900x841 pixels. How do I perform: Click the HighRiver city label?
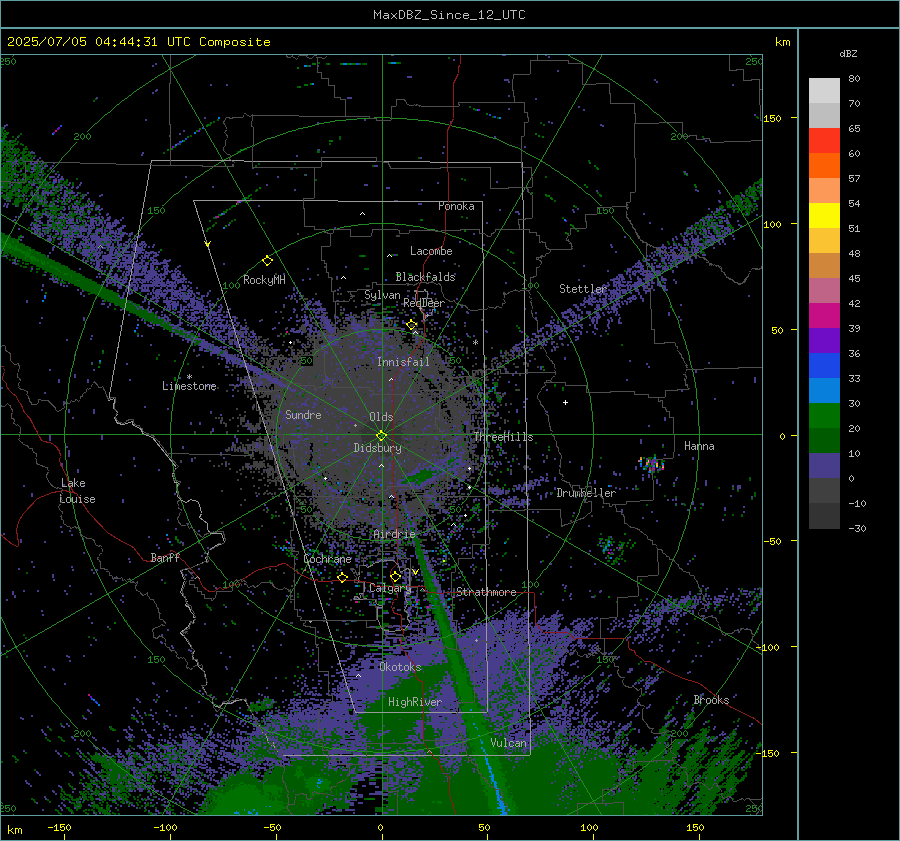point(415,702)
